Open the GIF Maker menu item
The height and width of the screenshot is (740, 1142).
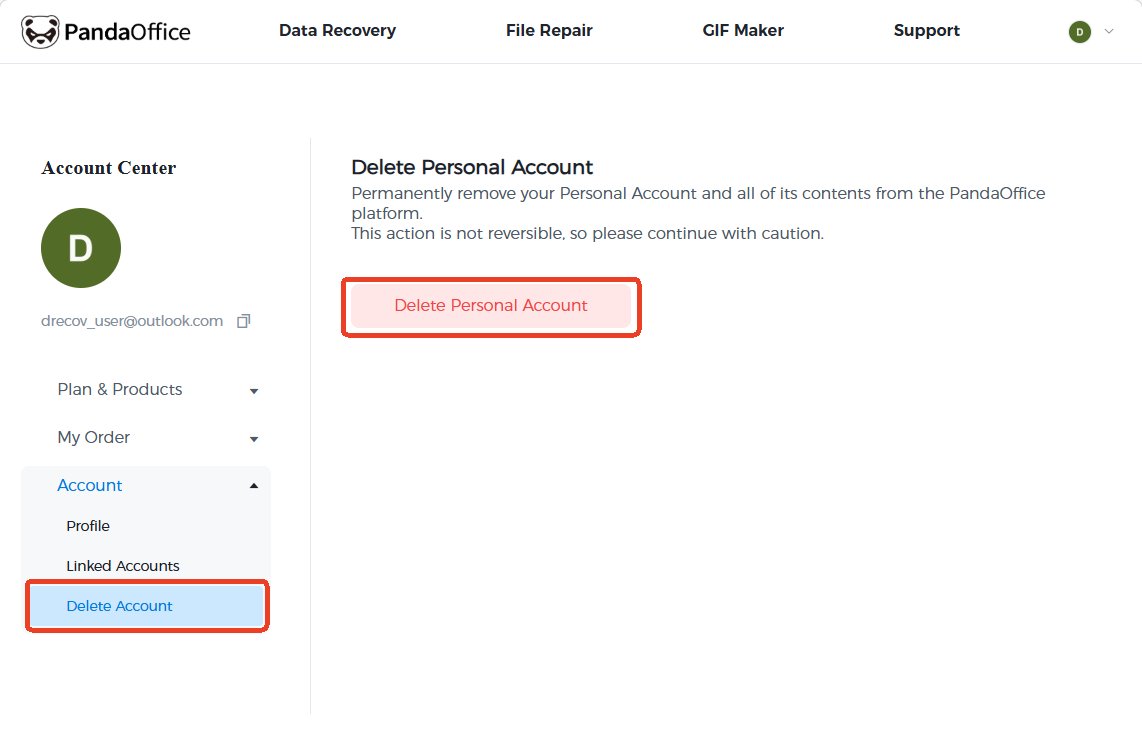coord(743,31)
